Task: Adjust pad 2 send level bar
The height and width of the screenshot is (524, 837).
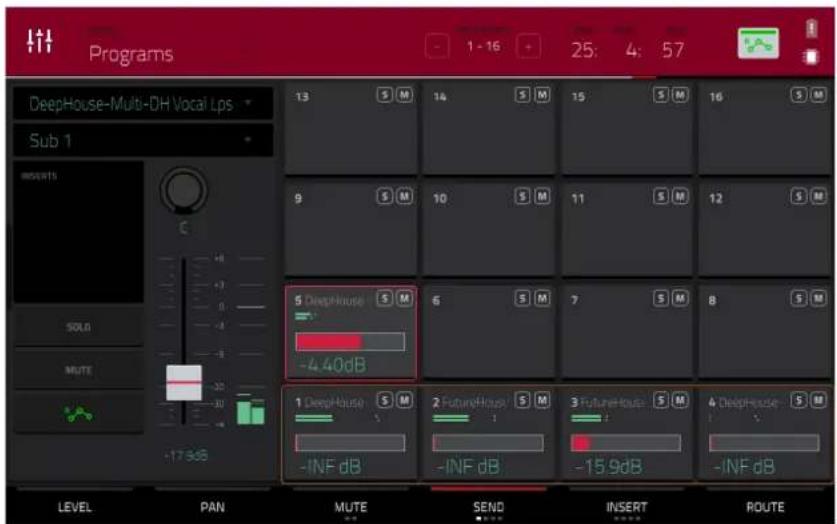Action: pos(488,443)
